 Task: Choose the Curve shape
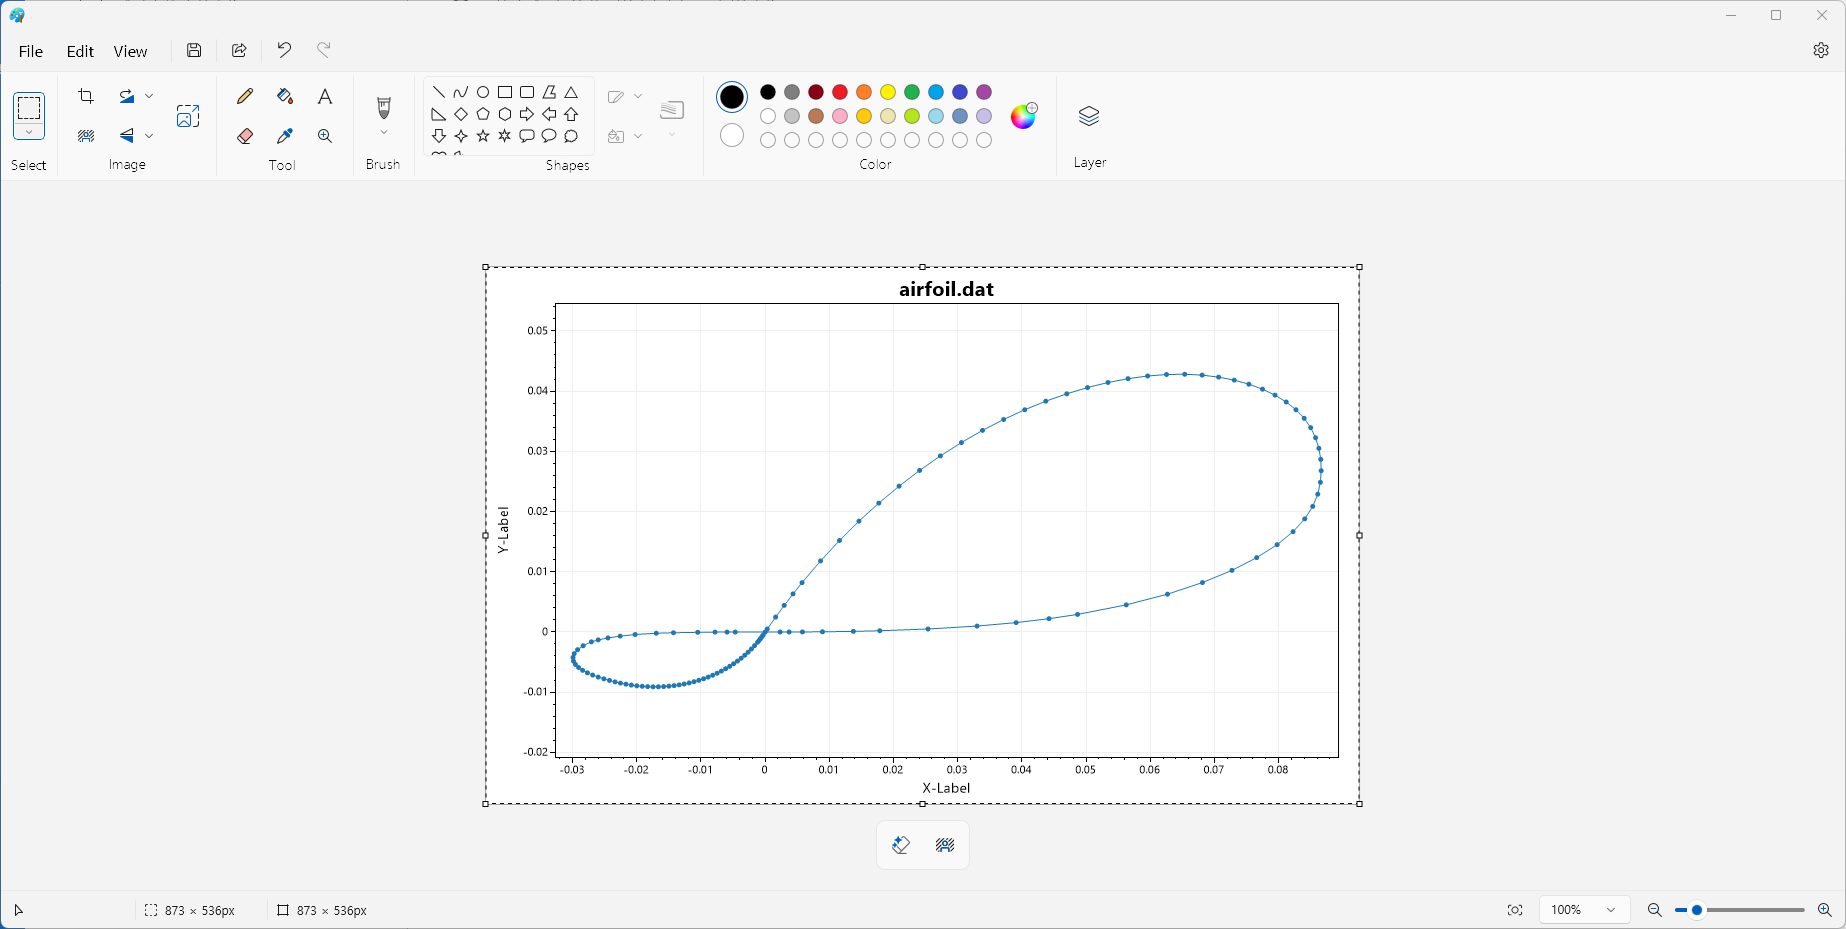tap(461, 92)
